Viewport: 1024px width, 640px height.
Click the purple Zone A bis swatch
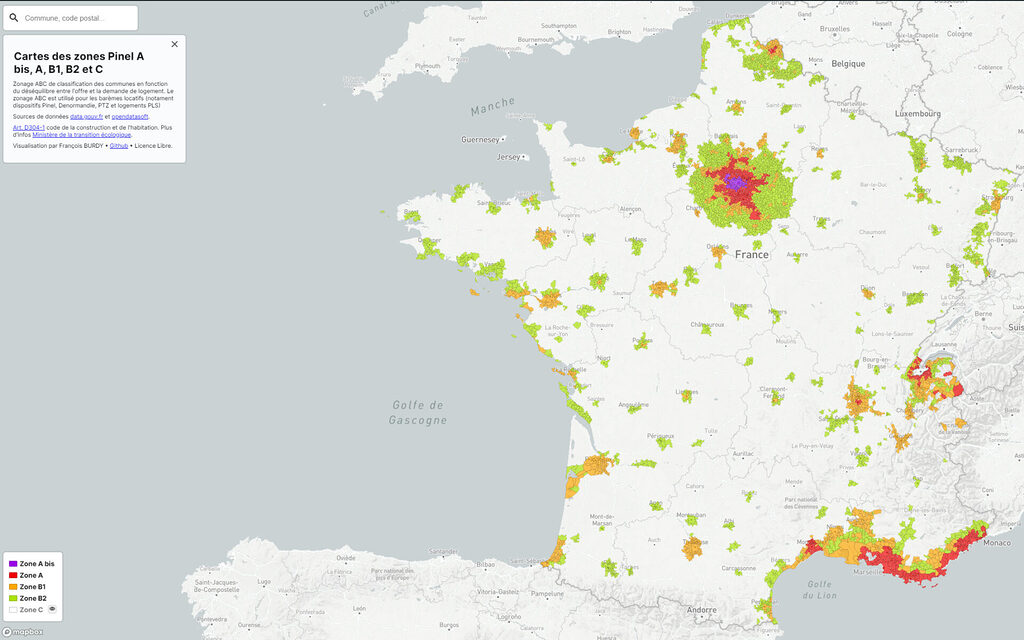tap(13, 565)
